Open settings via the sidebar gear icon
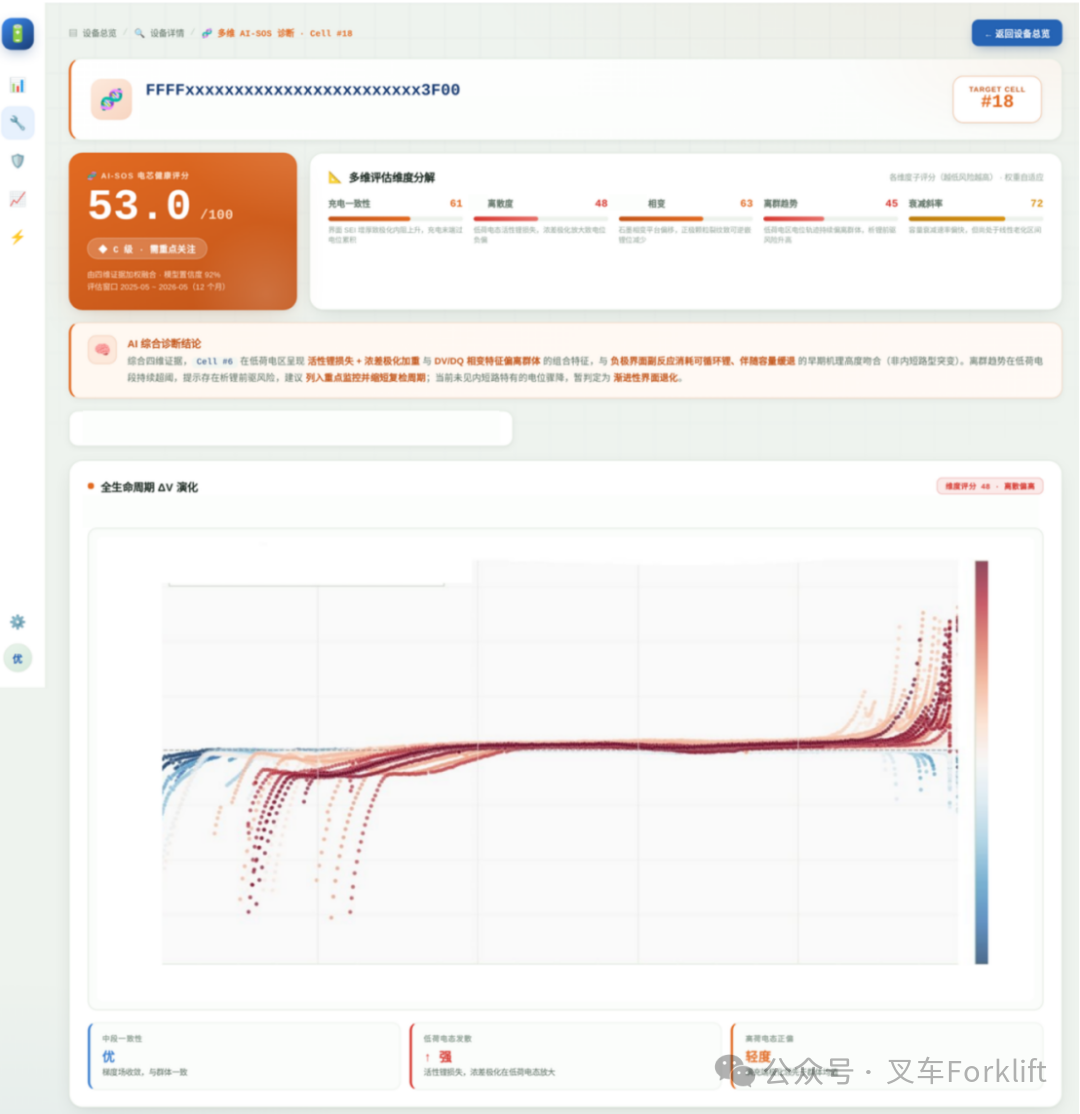This screenshot has width=1080, height=1114. [x=18, y=622]
